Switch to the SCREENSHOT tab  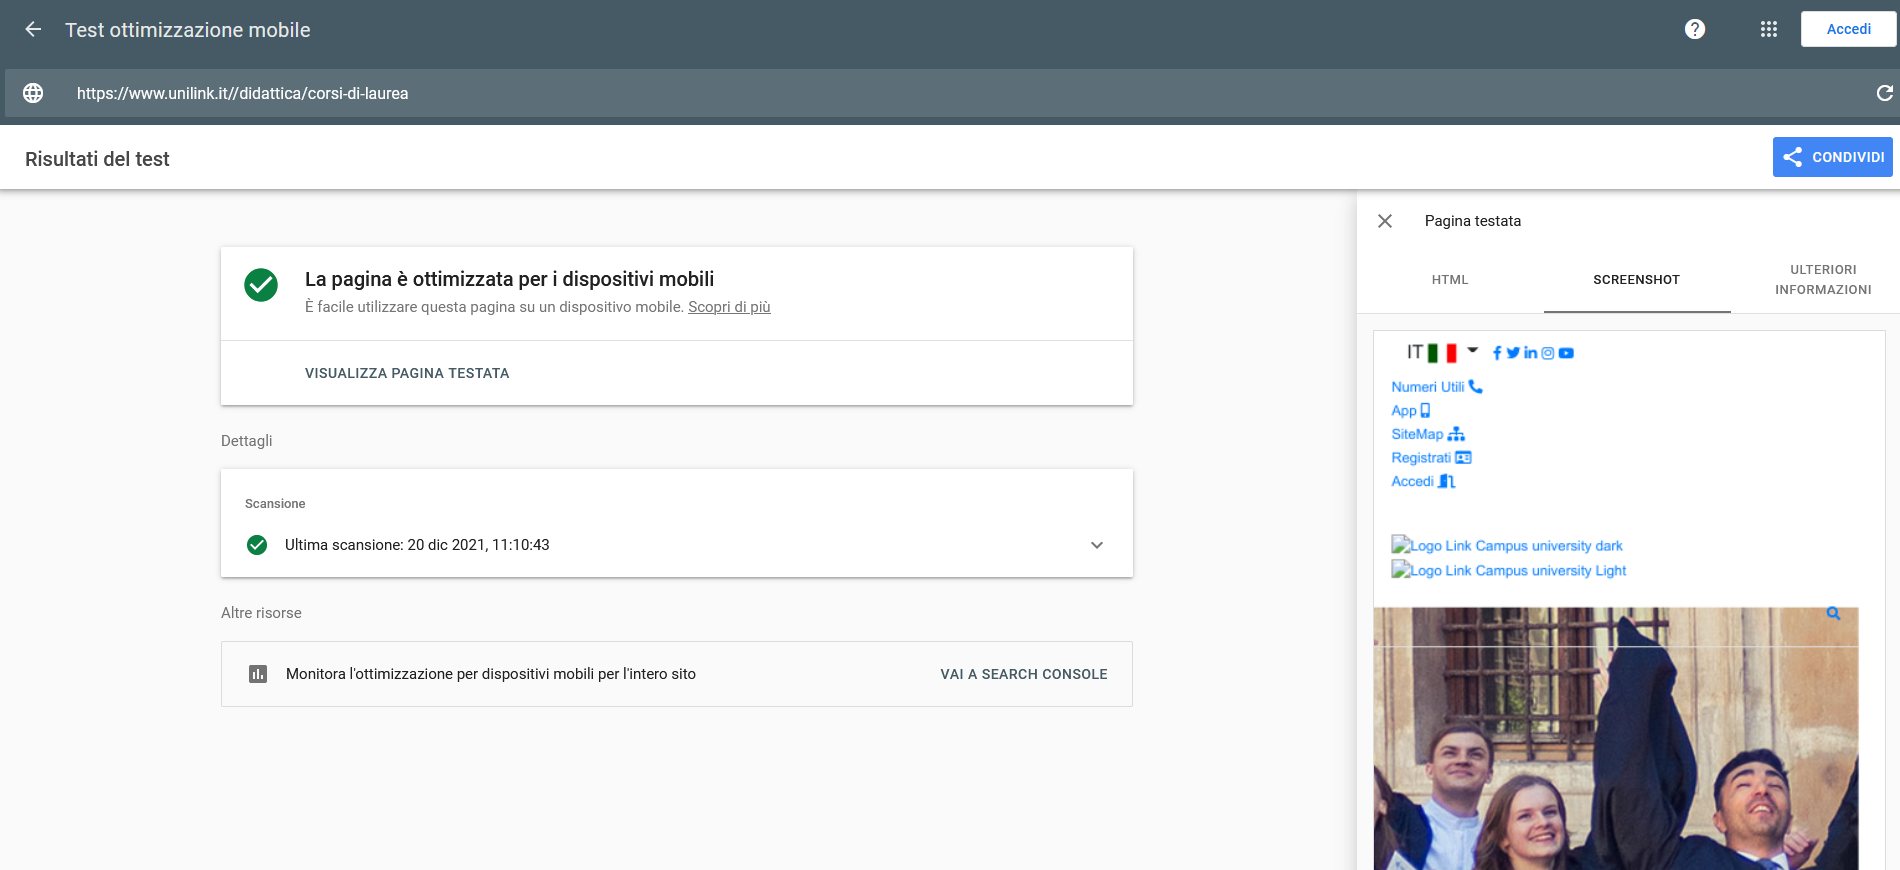tap(1637, 280)
